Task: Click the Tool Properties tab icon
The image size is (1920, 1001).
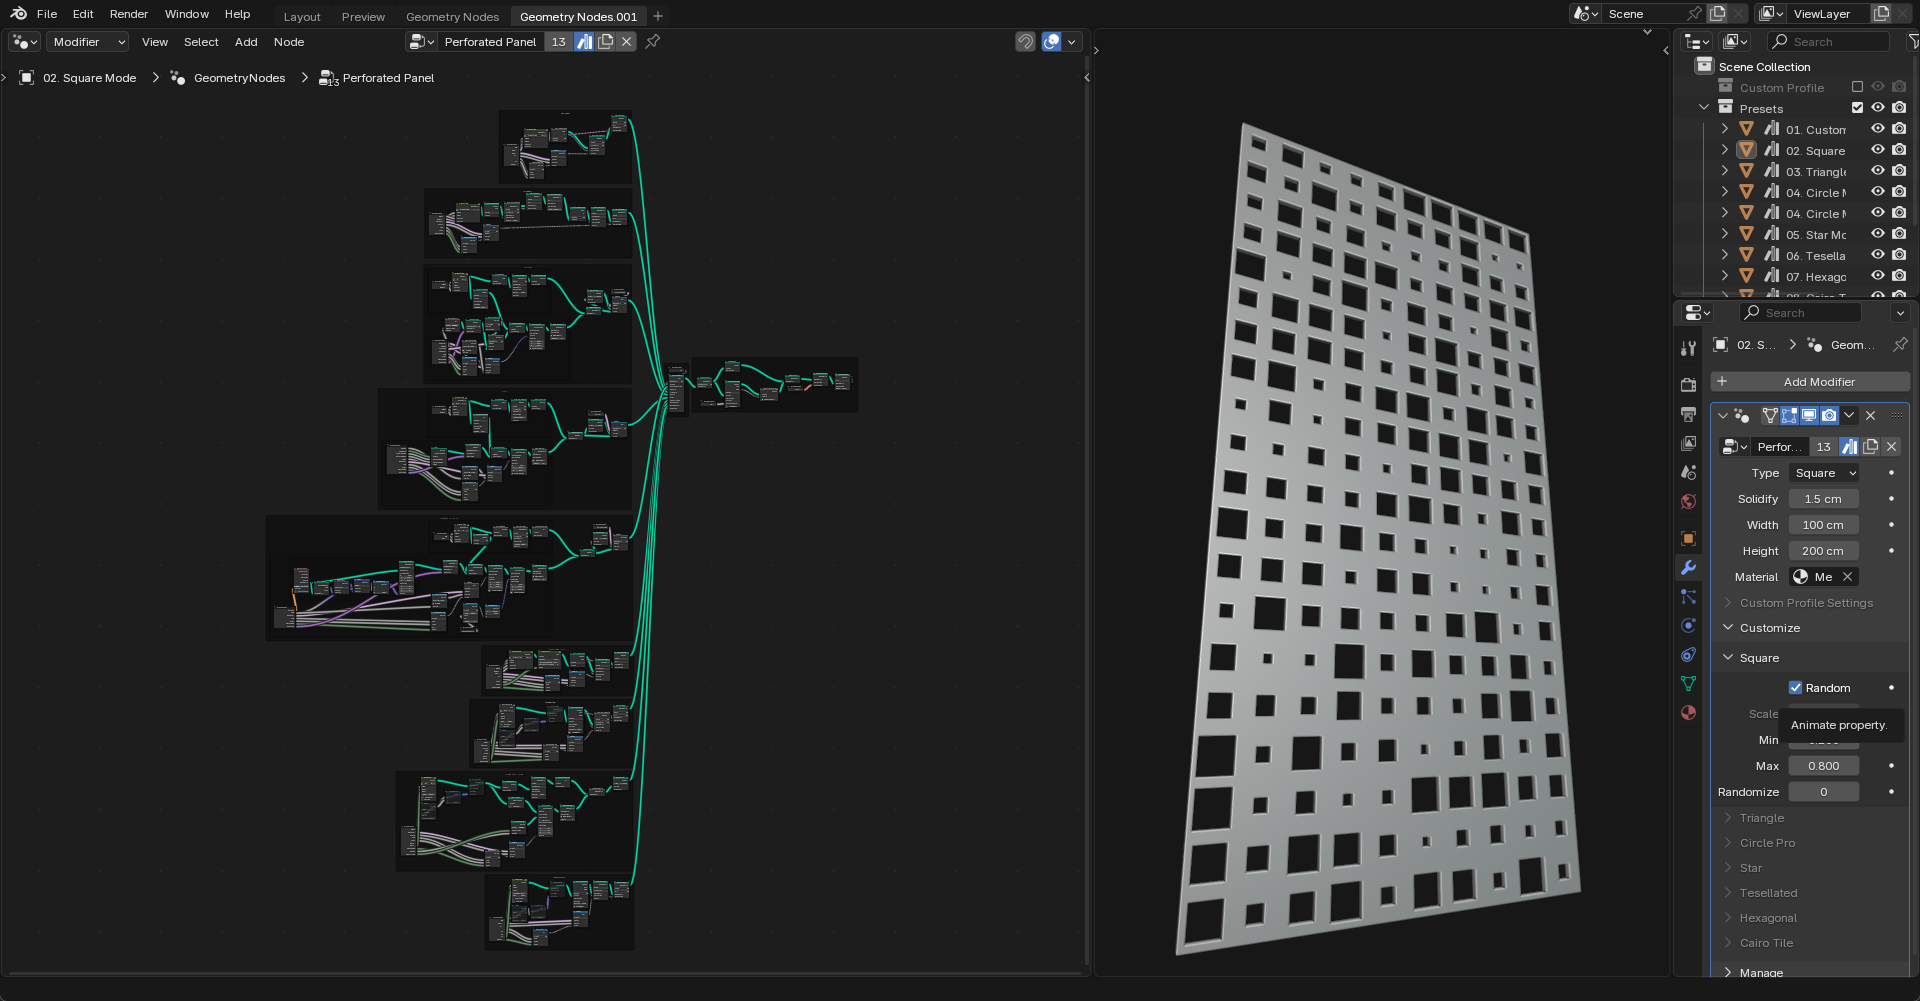Action: pos(1689,347)
